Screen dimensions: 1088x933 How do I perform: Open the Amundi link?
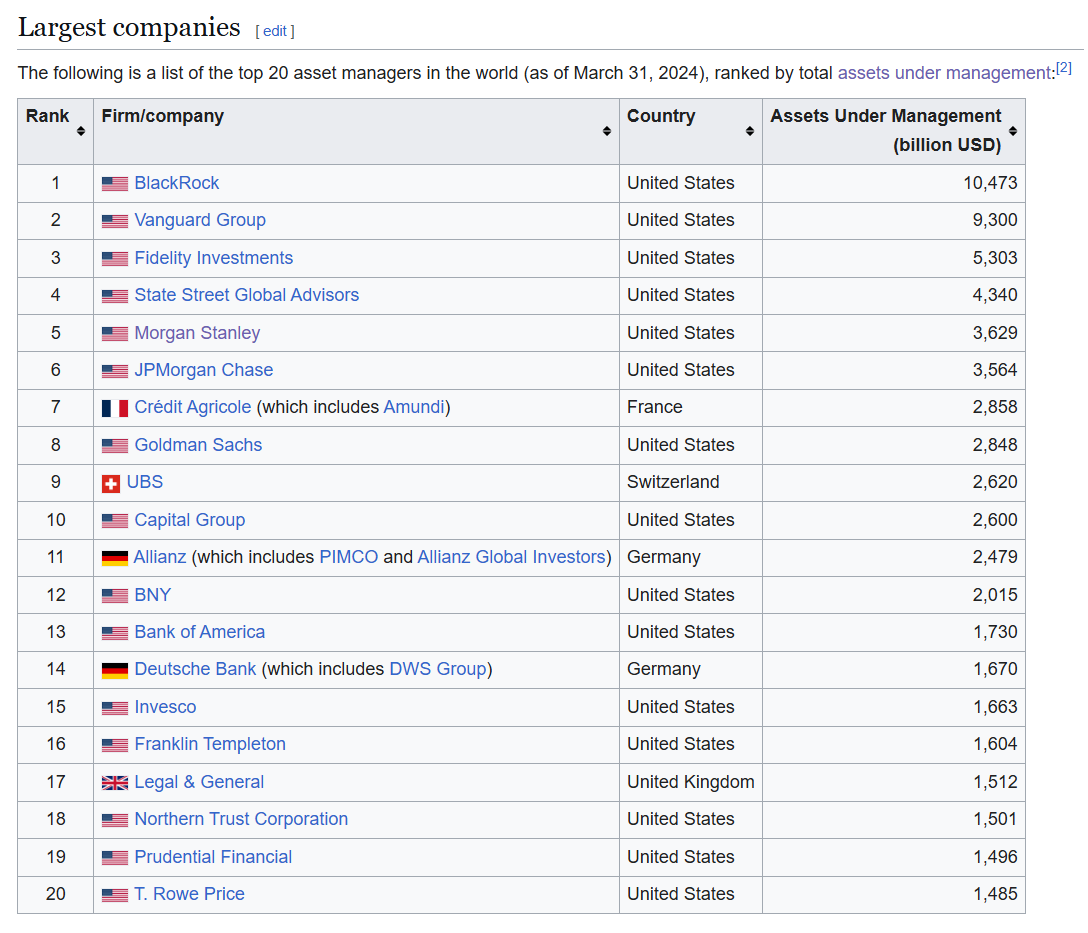414,407
